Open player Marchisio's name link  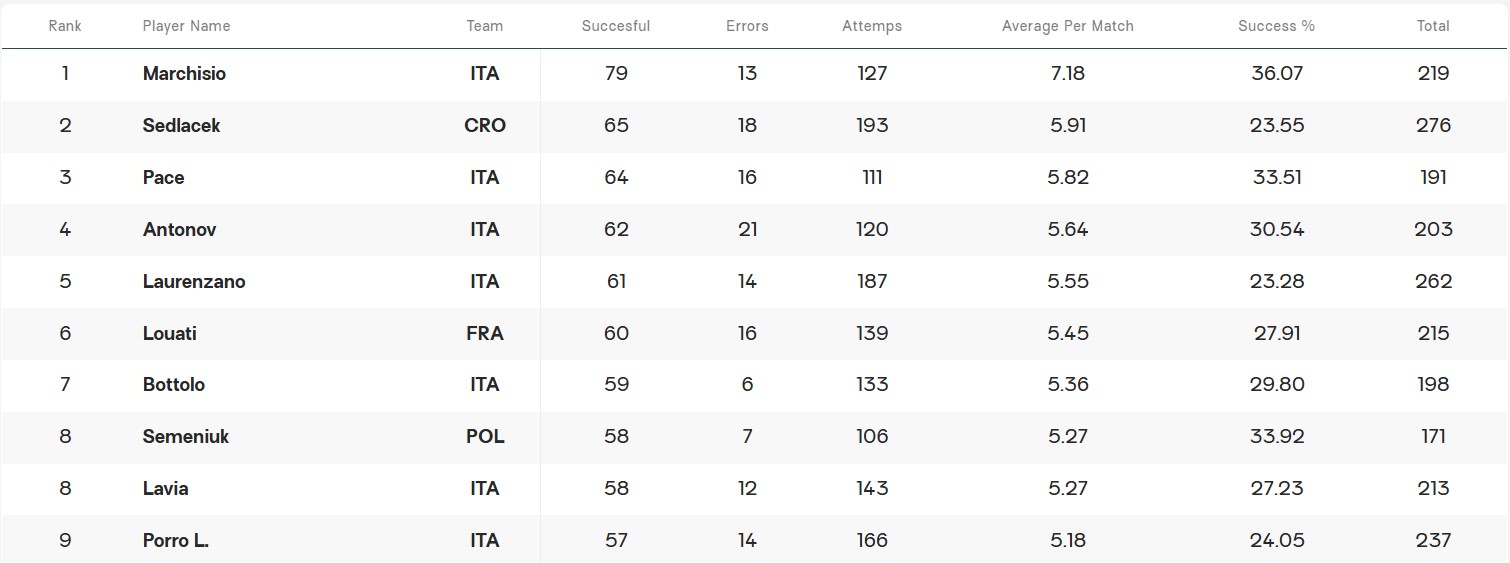tap(184, 74)
